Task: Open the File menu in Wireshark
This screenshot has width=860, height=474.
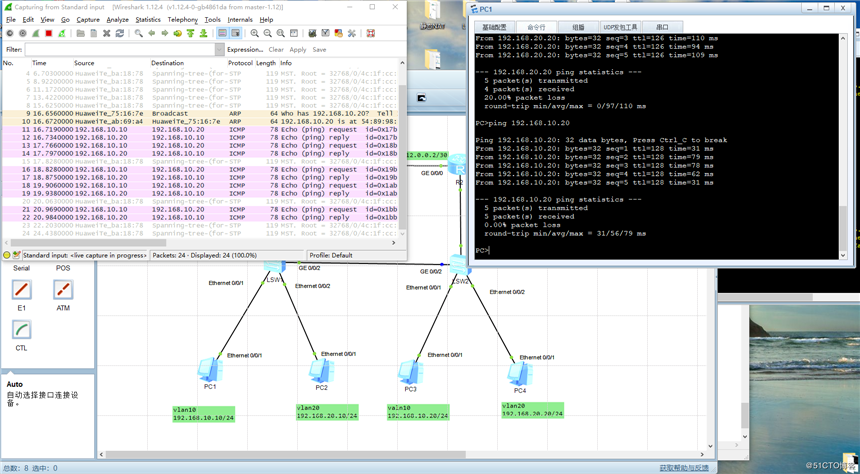Action: 11,20
